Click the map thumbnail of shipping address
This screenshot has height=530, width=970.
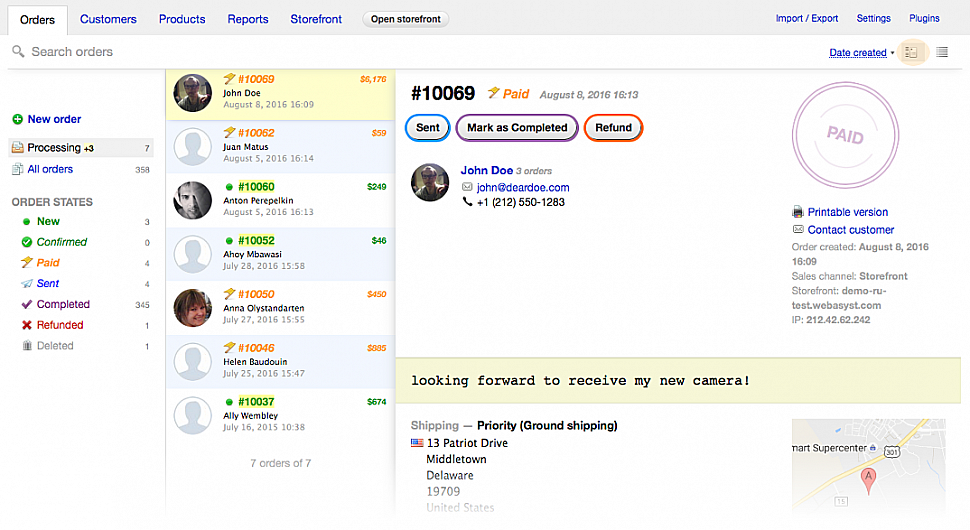[x=869, y=466]
